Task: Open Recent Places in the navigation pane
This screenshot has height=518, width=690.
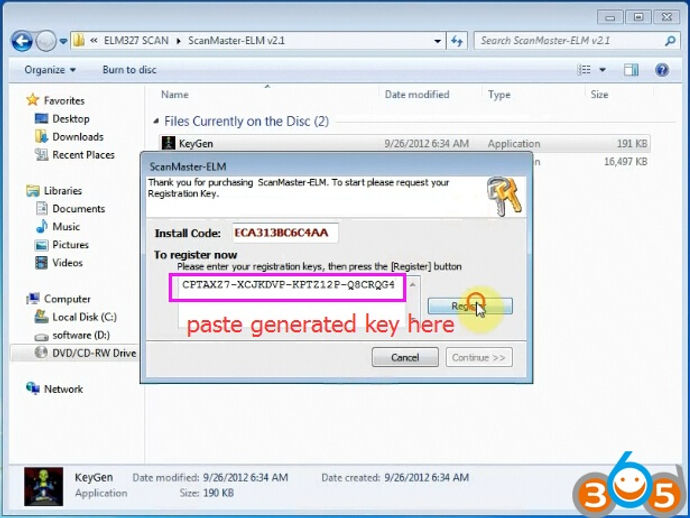Action: pos(83,155)
